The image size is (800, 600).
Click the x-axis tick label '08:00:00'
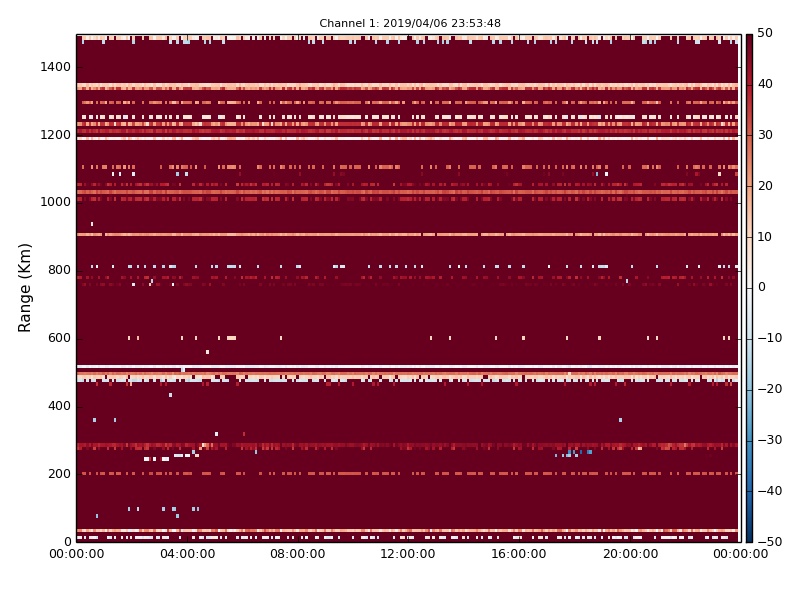[298, 554]
